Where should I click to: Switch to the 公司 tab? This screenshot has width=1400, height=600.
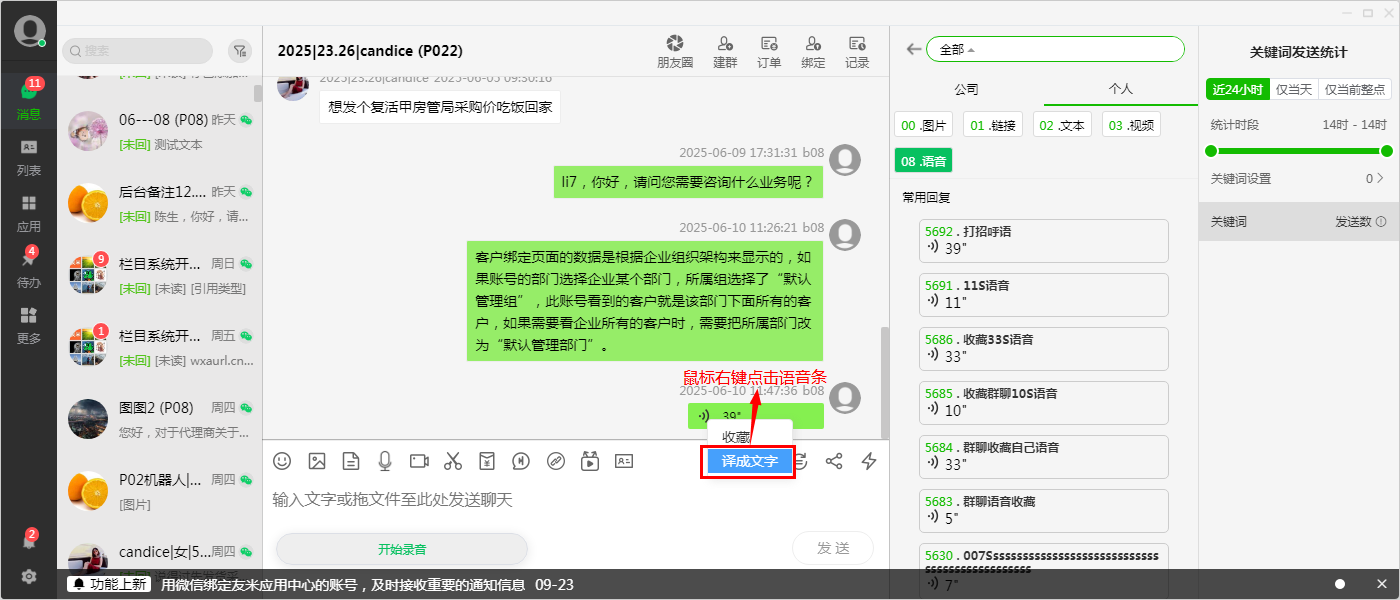(965, 89)
